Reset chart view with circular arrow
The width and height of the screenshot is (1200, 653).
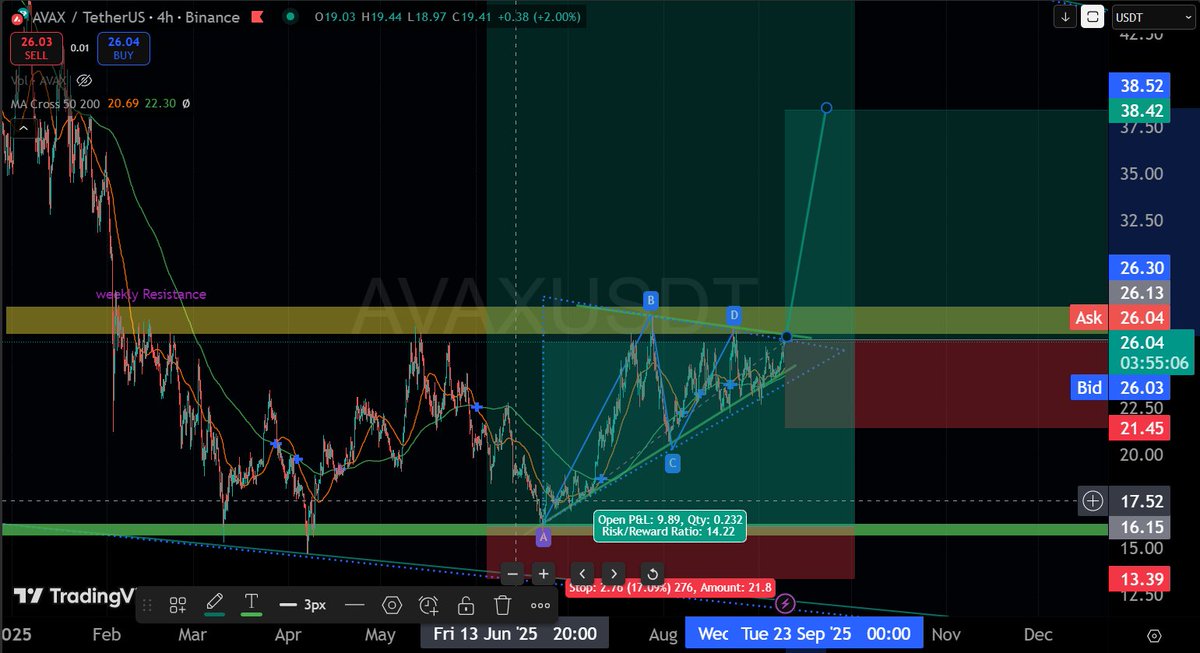(652, 574)
